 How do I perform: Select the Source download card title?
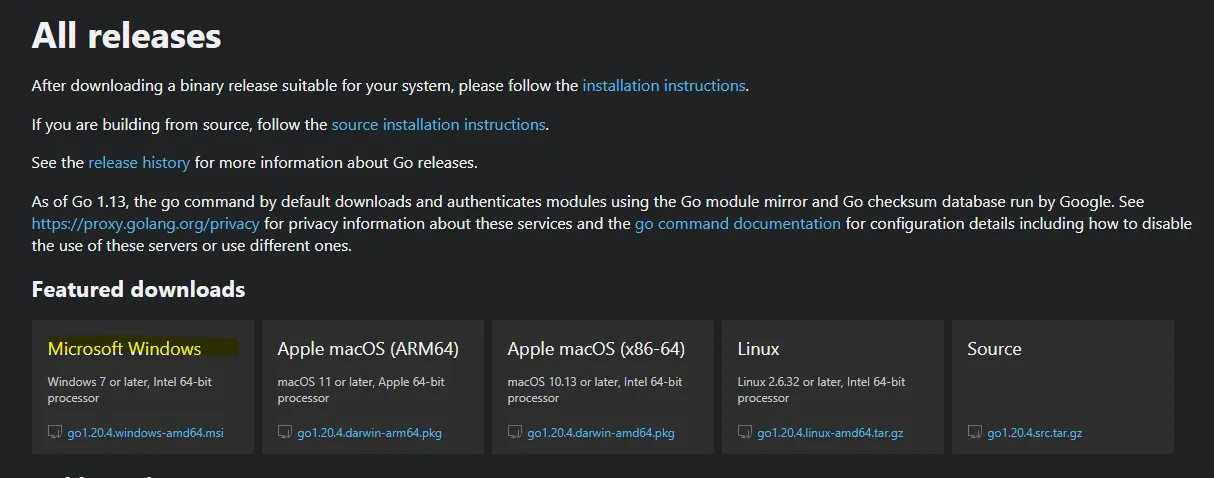[994, 349]
